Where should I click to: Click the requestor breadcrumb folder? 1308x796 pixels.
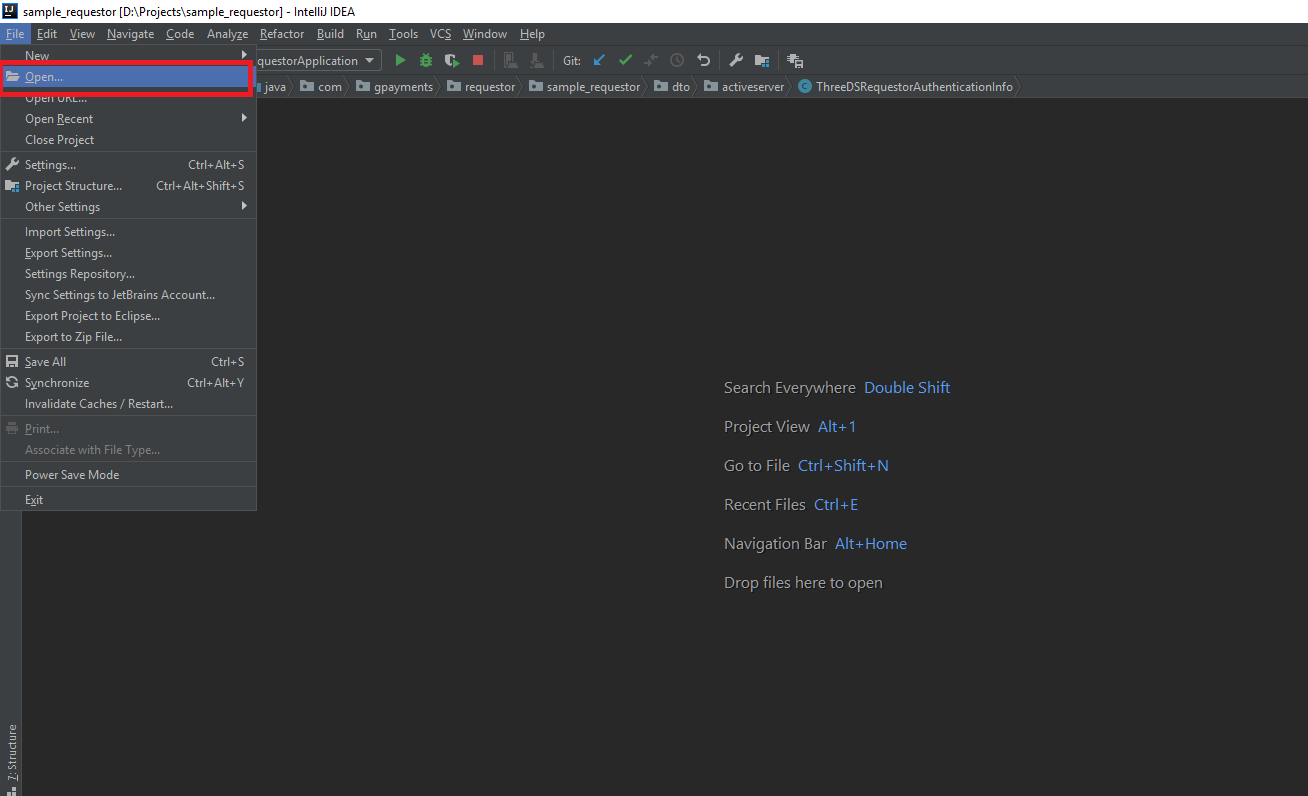coord(481,87)
